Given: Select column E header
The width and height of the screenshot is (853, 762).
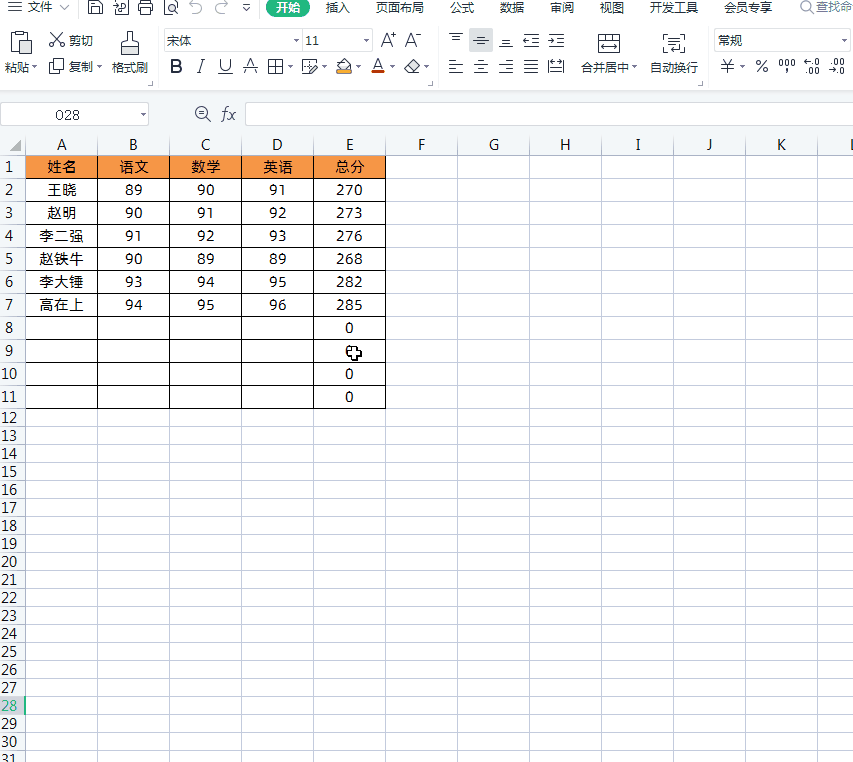Looking at the screenshot, I should click(349, 145).
